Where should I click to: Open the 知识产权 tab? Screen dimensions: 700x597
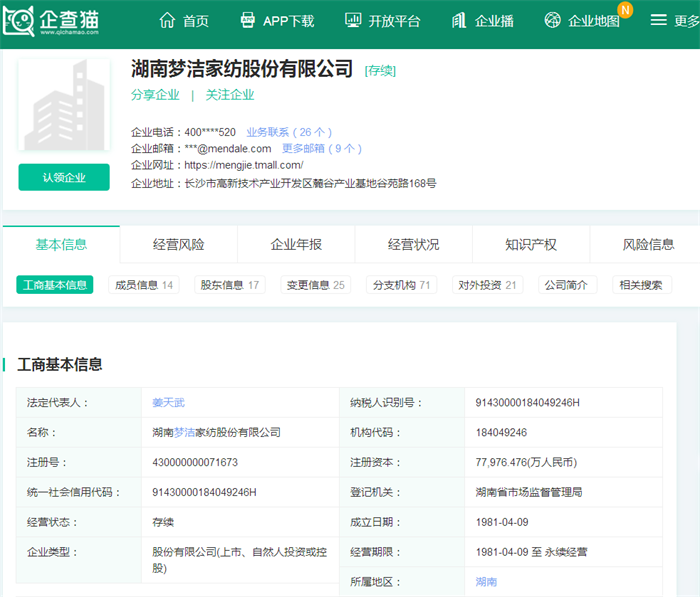coord(531,244)
